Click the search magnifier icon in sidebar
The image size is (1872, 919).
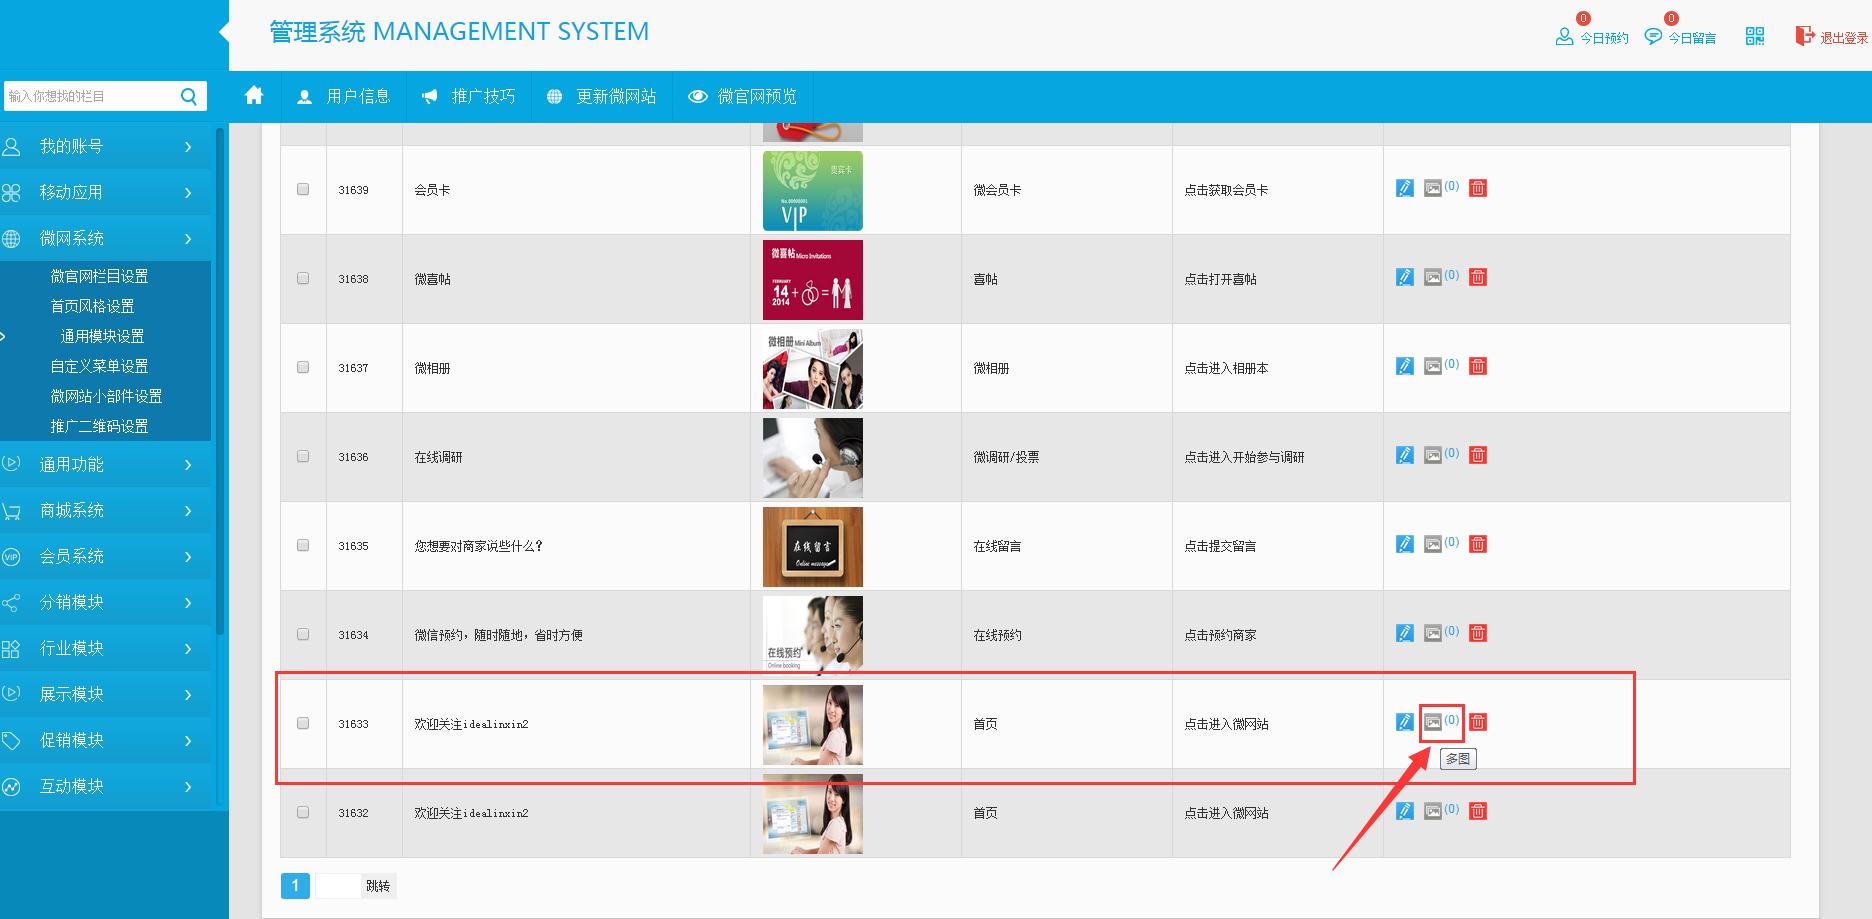click(188, 96)
